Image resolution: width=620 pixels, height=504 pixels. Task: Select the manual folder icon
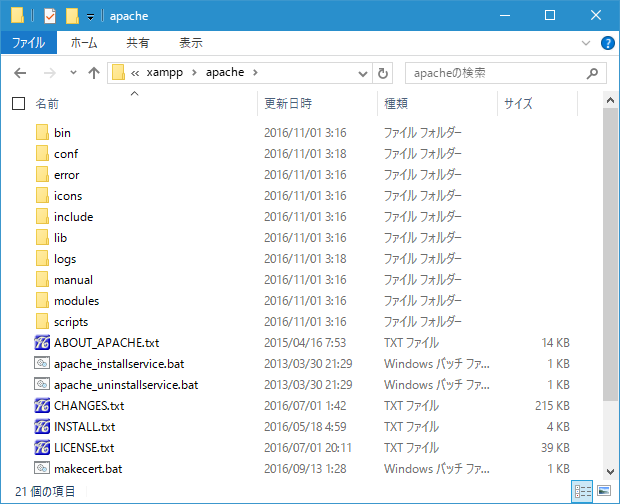tap(42, 279)
